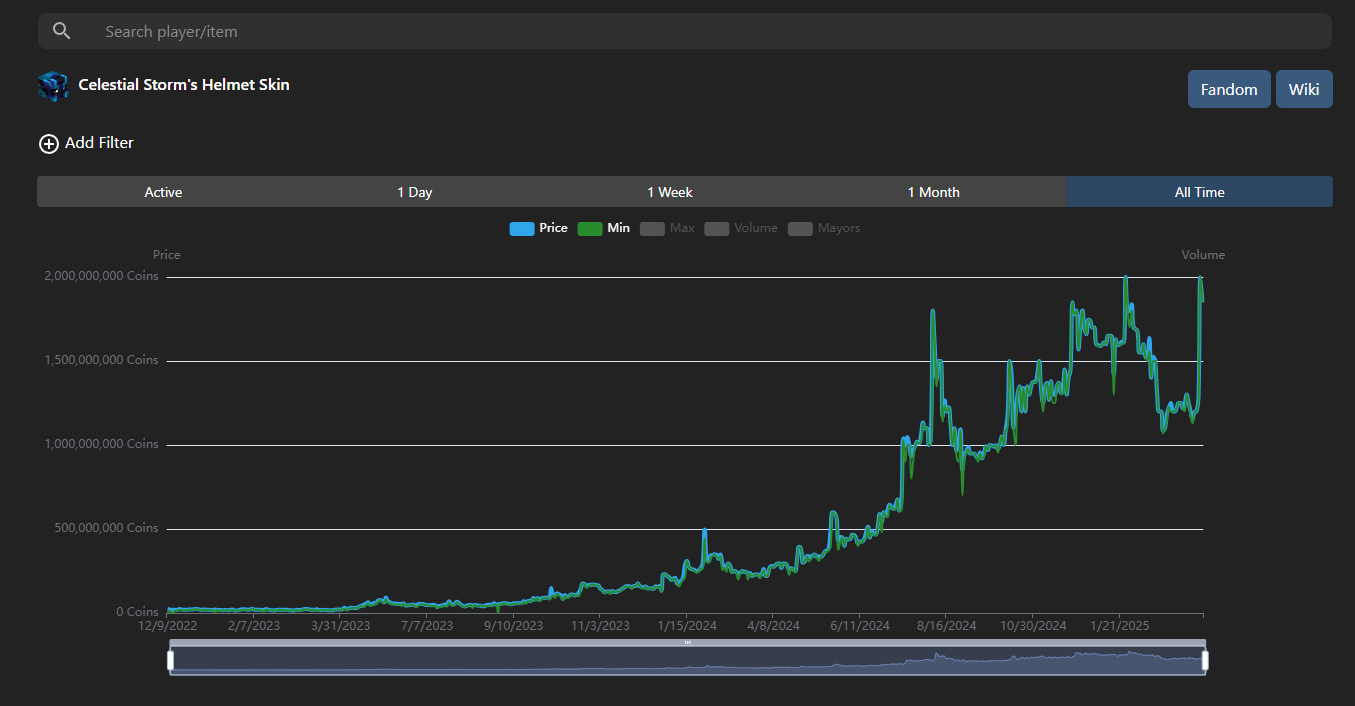This screenshot has height=706, width=1355.
Task: Click the green Min legend swatch
Action: click(590, 229)
